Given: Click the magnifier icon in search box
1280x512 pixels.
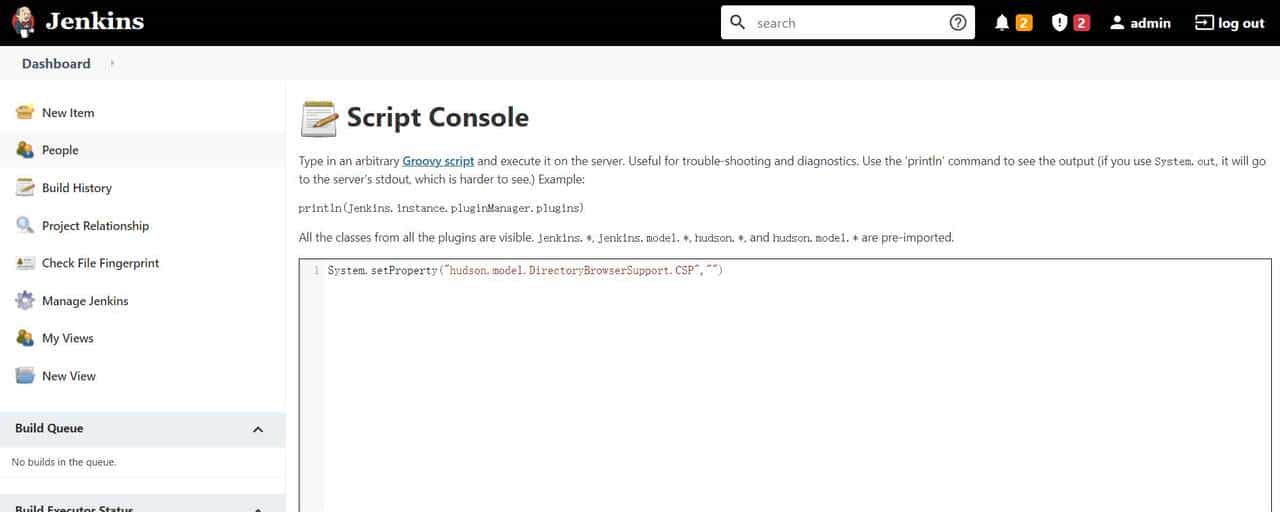Looking at the screenshot, I should tap(738, 22).
